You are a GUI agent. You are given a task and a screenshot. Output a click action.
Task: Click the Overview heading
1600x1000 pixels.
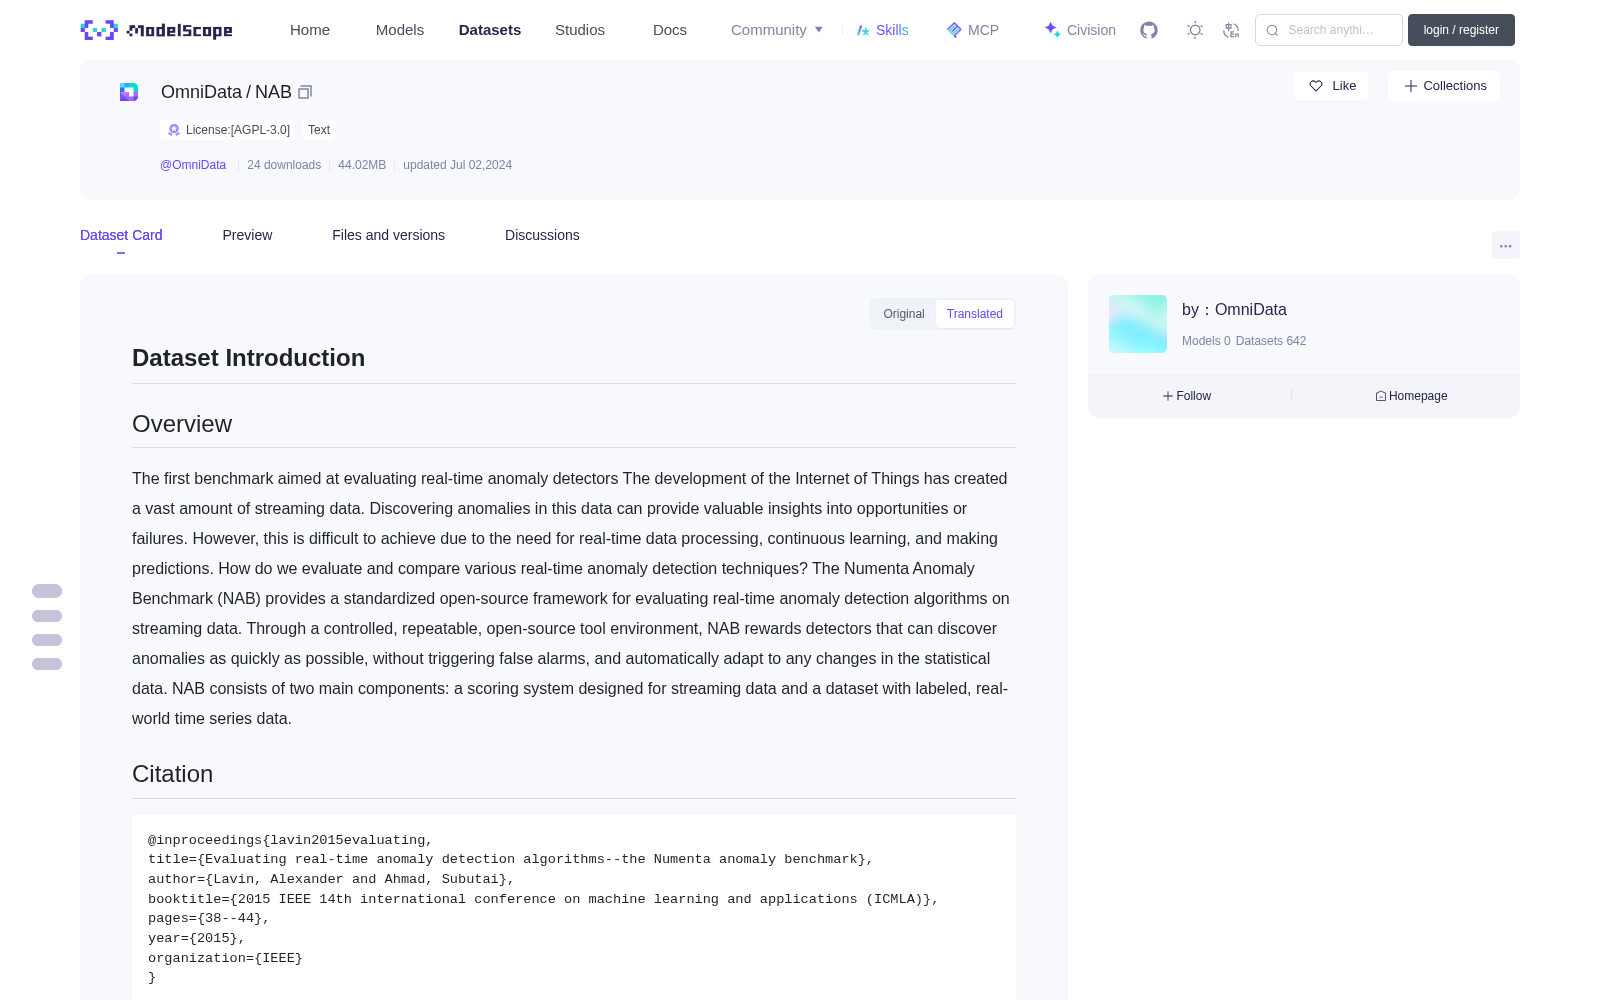(182, 424)
